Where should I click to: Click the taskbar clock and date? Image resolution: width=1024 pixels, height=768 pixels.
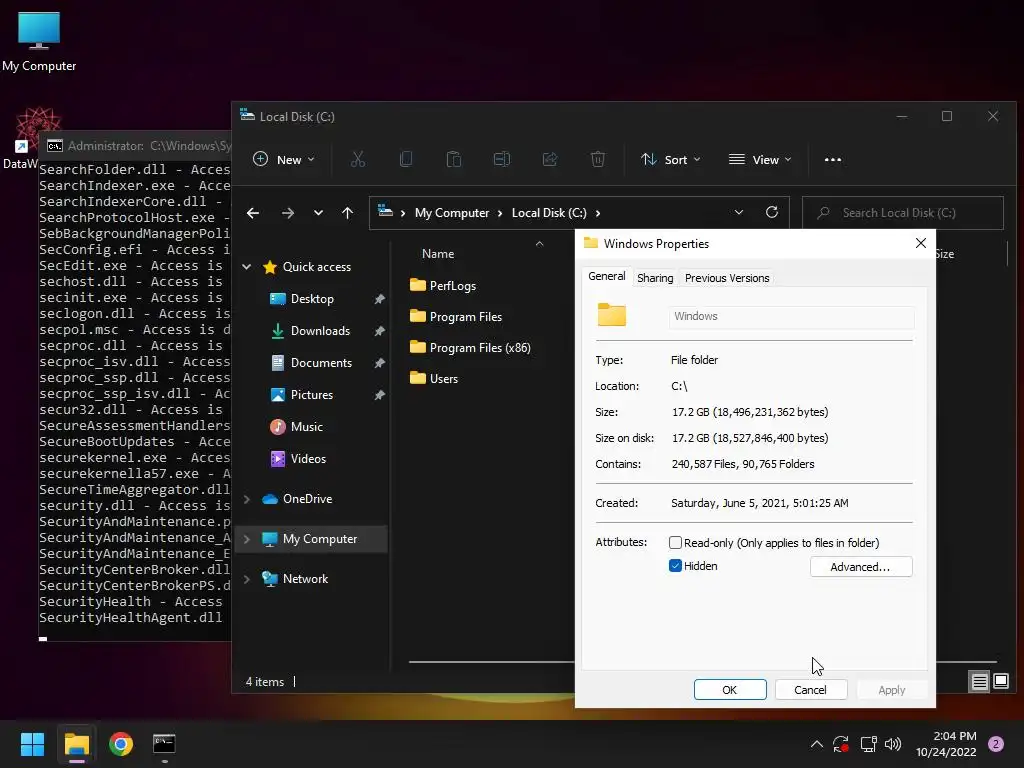click(946, 744)
